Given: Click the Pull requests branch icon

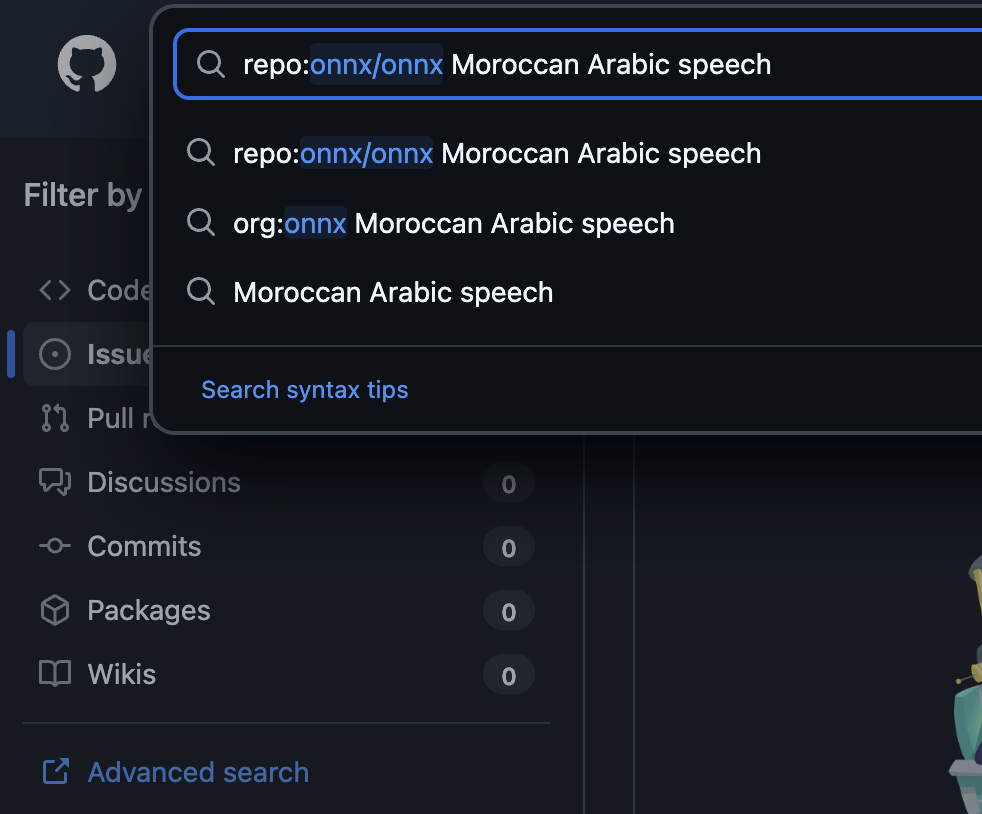Looking at the screenshot, I should point(55,418).
